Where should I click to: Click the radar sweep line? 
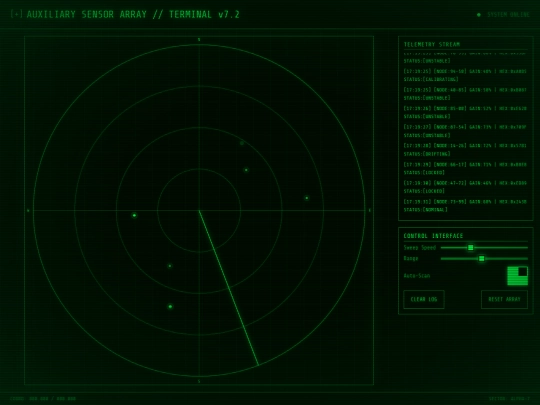click(x=229, y=288)
